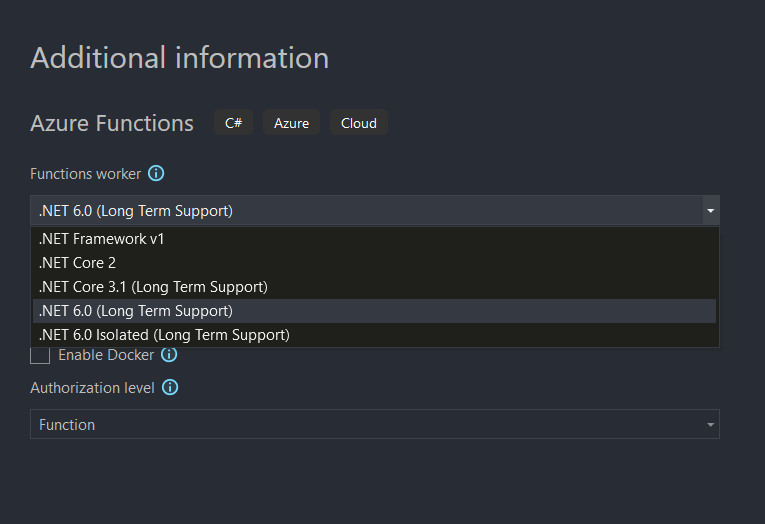Viewport: 765px width, 524px height.
Task: Choose .NET Core 2 option
Action: point(374,263)
